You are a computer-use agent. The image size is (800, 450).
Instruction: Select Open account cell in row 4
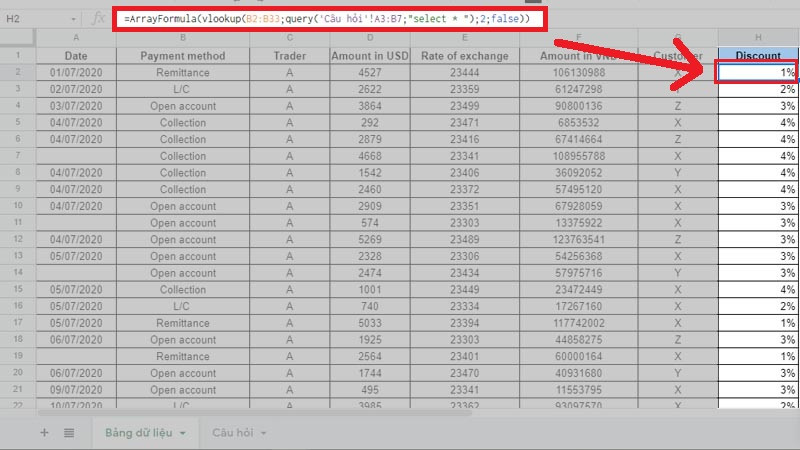[183, 106]
